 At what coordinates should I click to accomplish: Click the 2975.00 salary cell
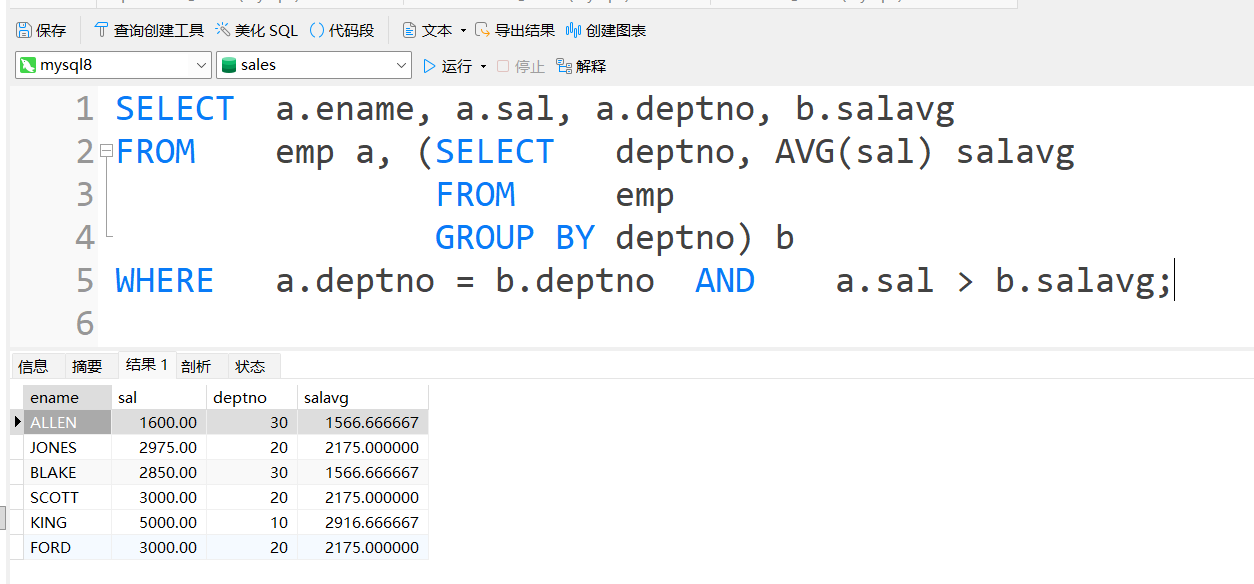coord(158,447)
